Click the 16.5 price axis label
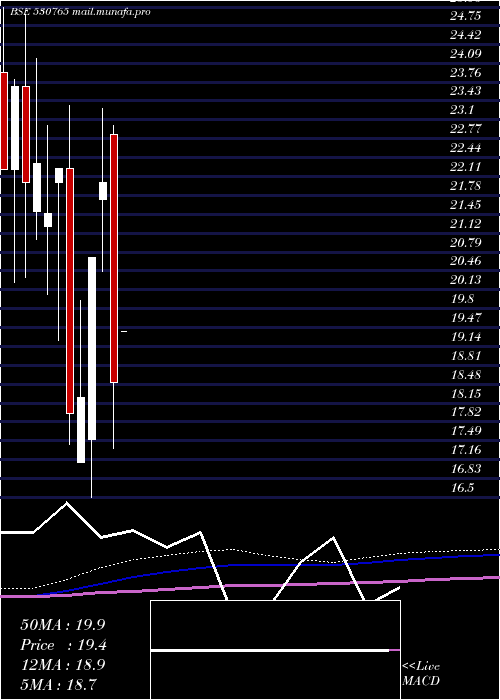Viewport: 500px width, 700px height. click(x=462, y=488)
